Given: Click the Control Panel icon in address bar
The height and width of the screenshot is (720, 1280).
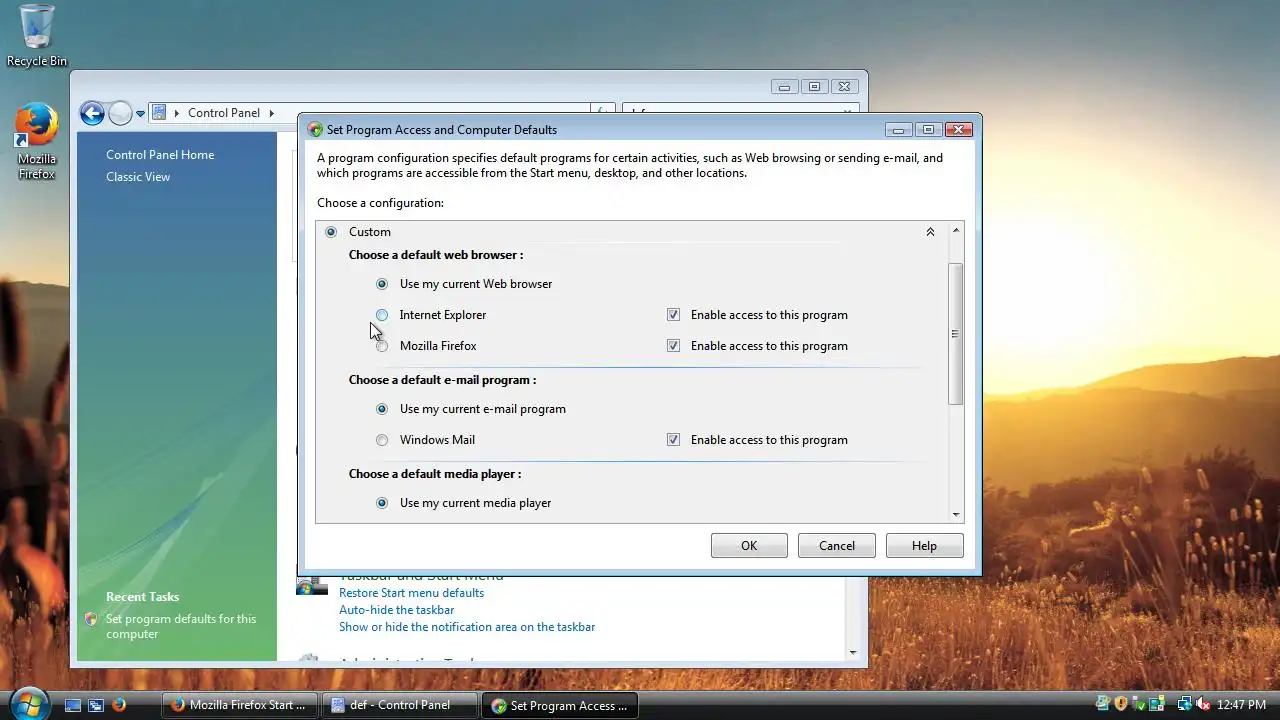Looking at the screenshot, I should (159, 113).
